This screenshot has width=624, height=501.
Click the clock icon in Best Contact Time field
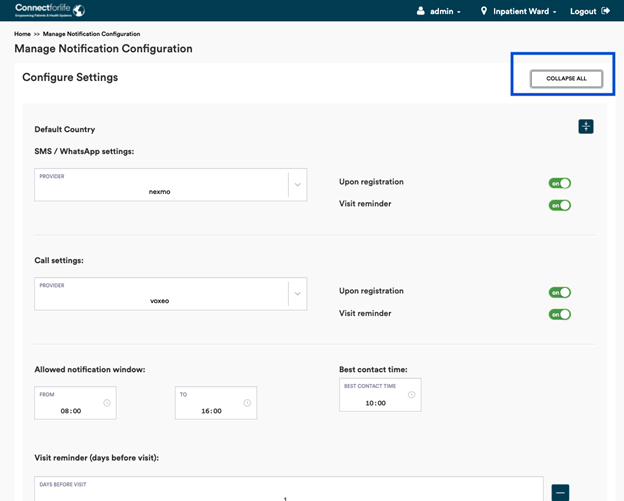411,395
